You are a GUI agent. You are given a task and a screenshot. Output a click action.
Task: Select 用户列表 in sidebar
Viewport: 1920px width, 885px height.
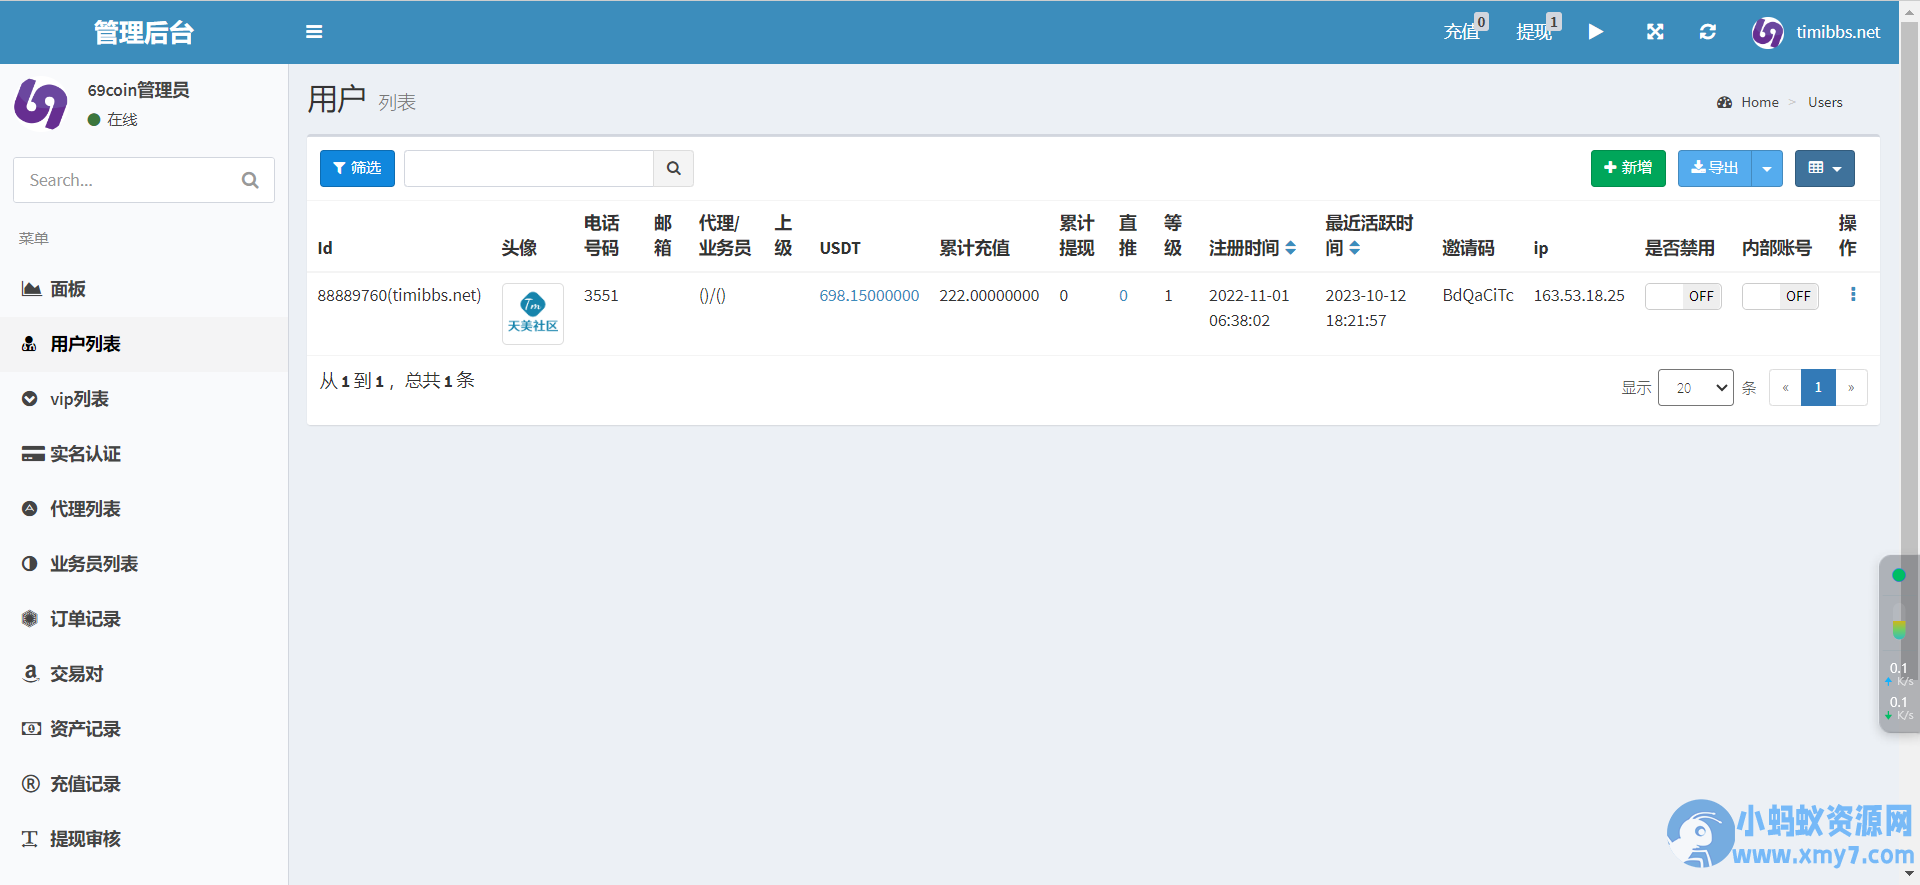[144, 344]
